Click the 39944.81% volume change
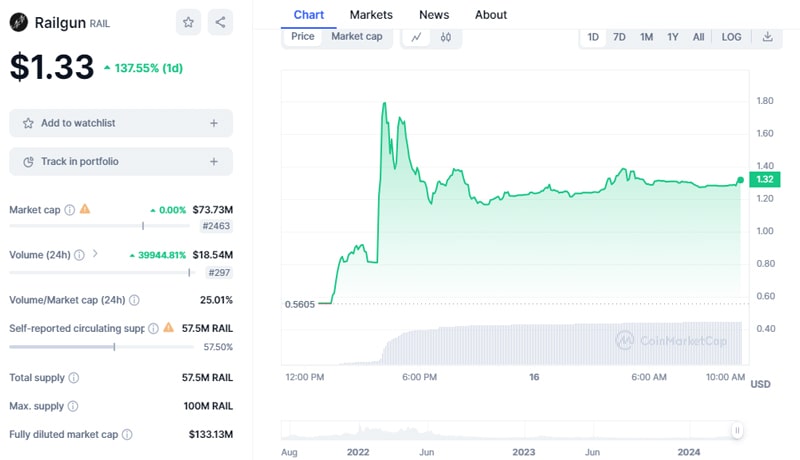This screenshot has height=460, width=800. click(158, 254)
